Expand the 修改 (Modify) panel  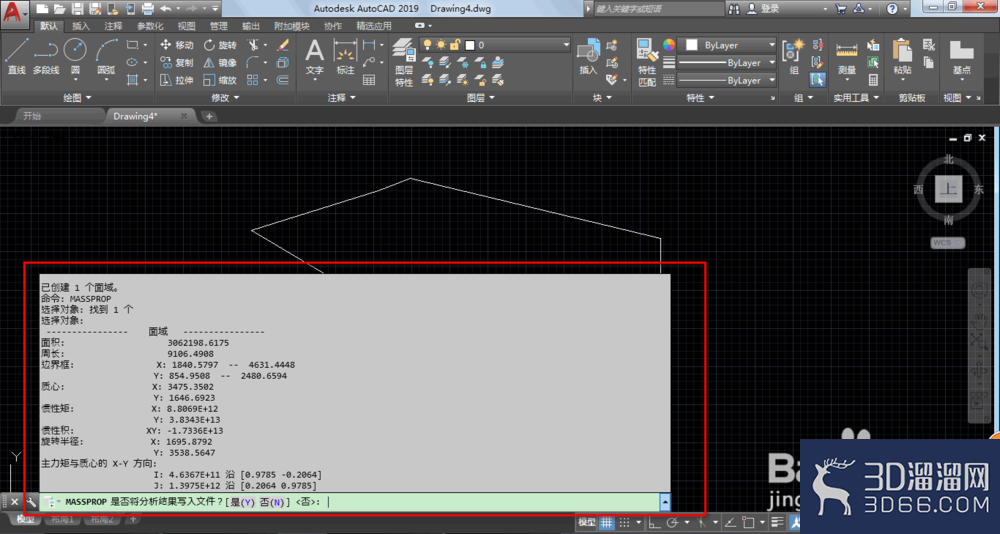pos(224,98)
